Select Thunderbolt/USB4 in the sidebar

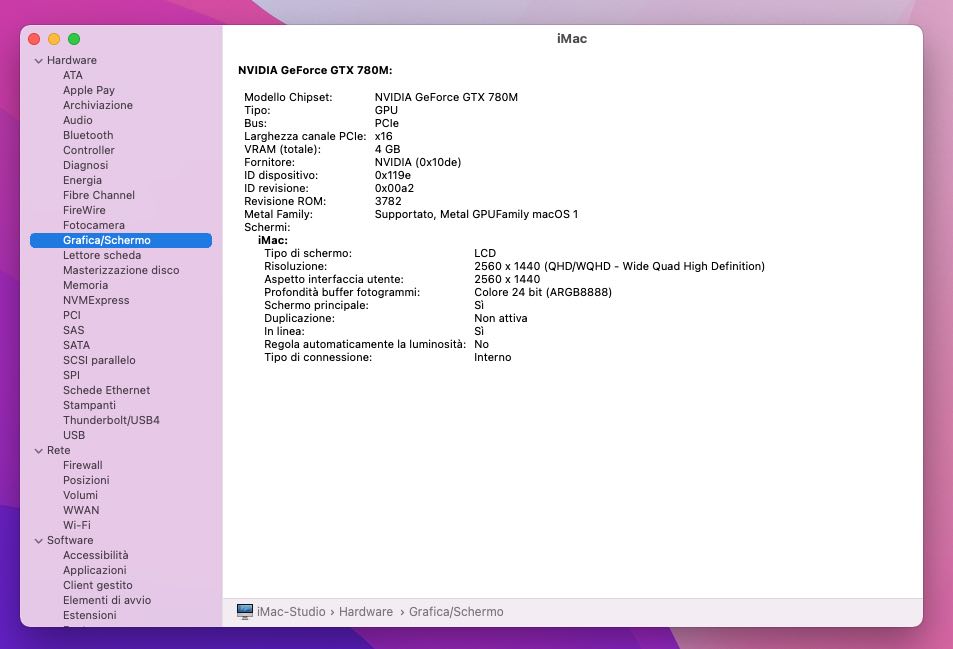[x=111, y=420]
